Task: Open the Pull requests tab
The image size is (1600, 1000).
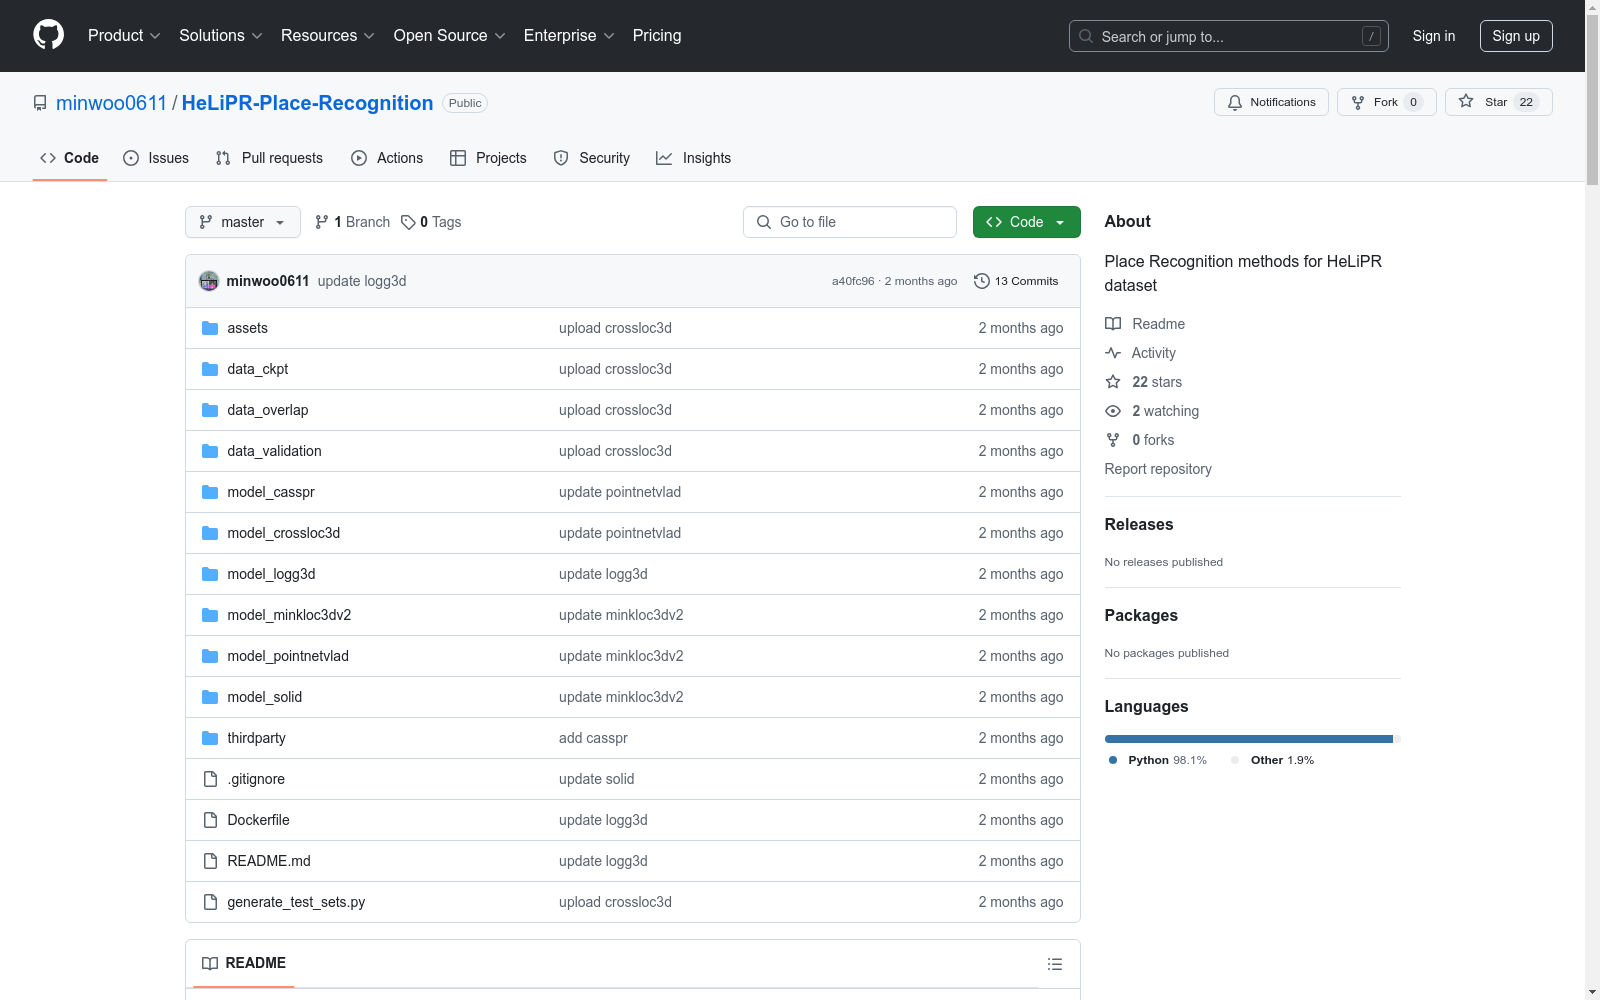Action: [269, 158]
